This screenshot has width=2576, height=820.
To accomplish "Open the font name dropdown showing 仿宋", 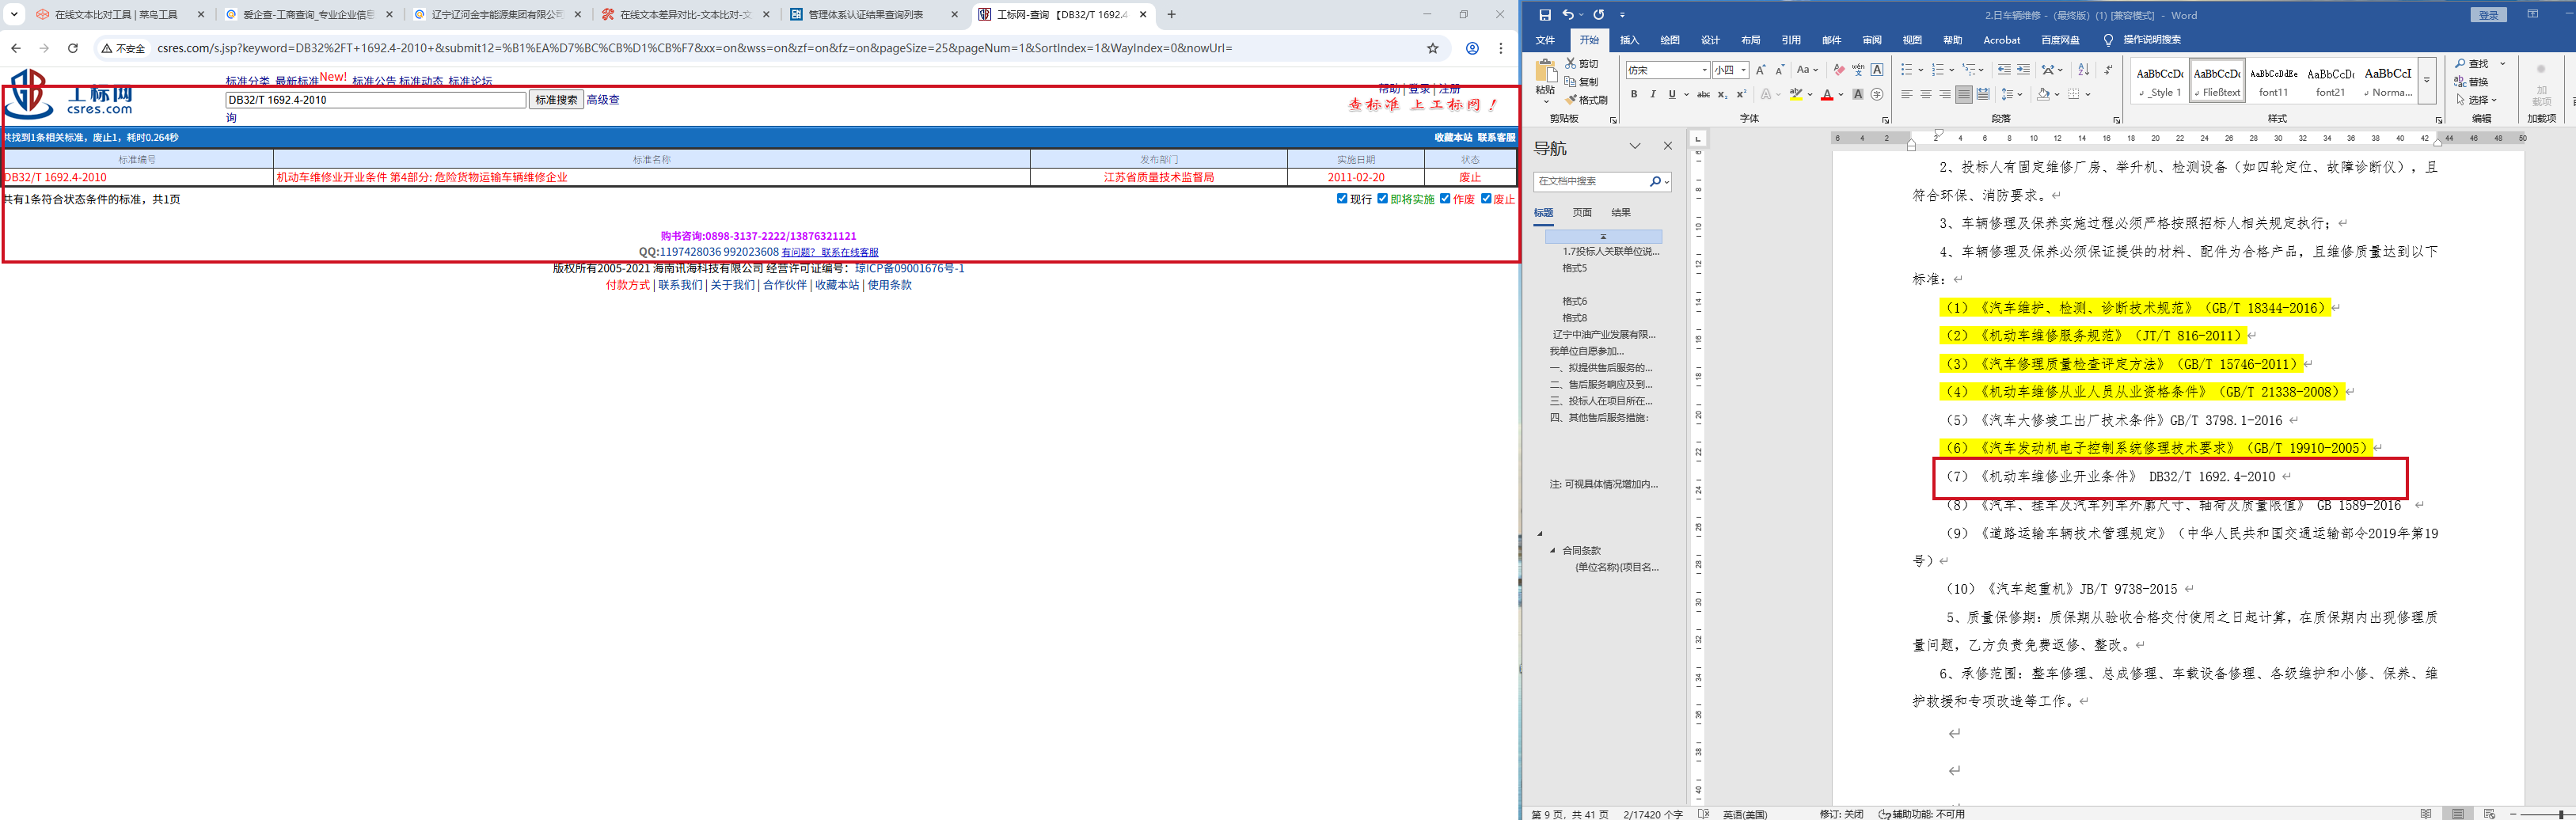I will pos(1704,70).
